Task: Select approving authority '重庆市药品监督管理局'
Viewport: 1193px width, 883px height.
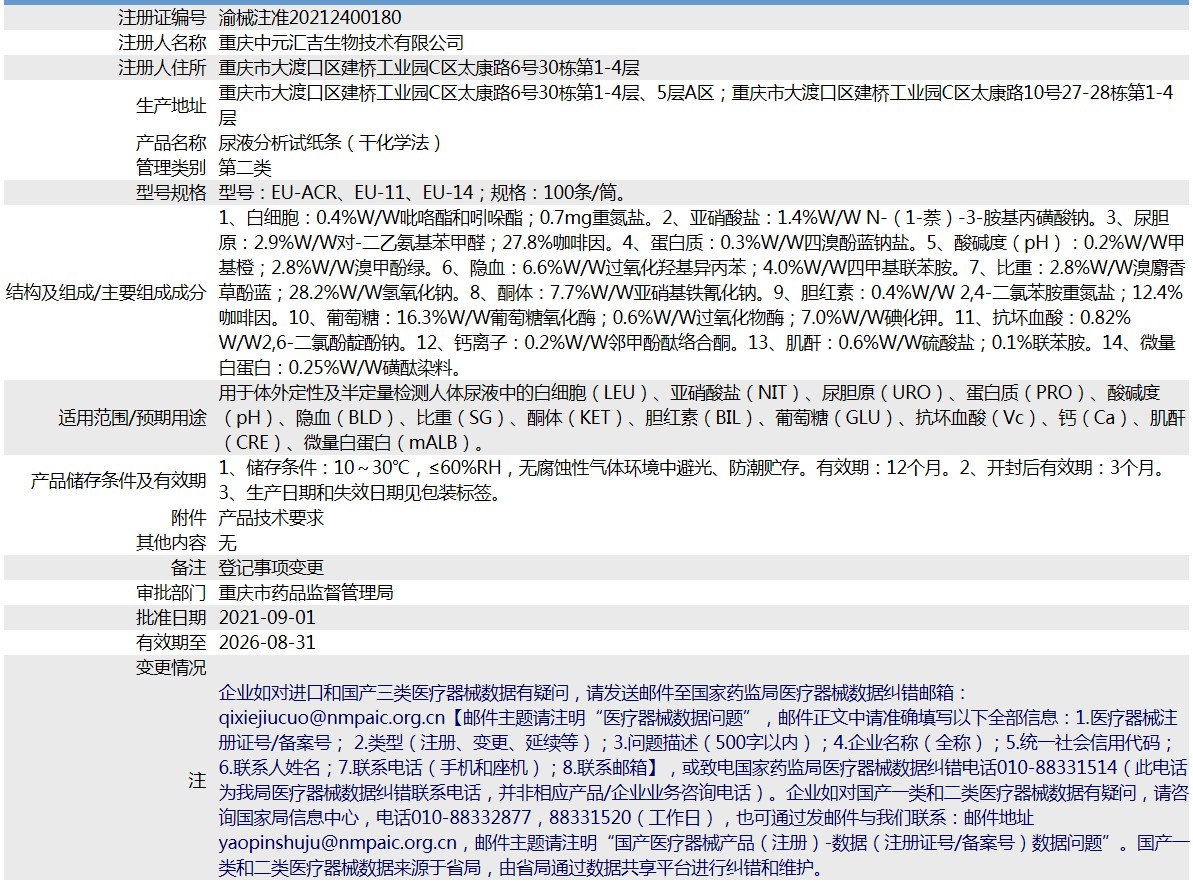Action: pos(306,593)
